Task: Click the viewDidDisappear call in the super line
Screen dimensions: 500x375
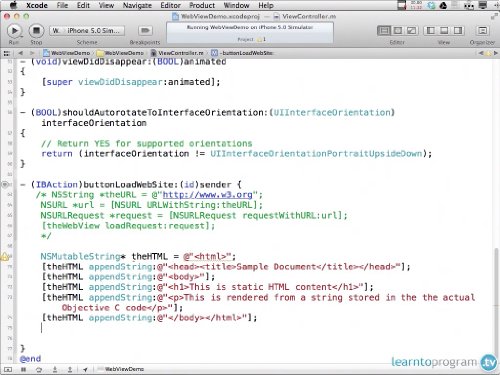Action: (x=120, y=82)
